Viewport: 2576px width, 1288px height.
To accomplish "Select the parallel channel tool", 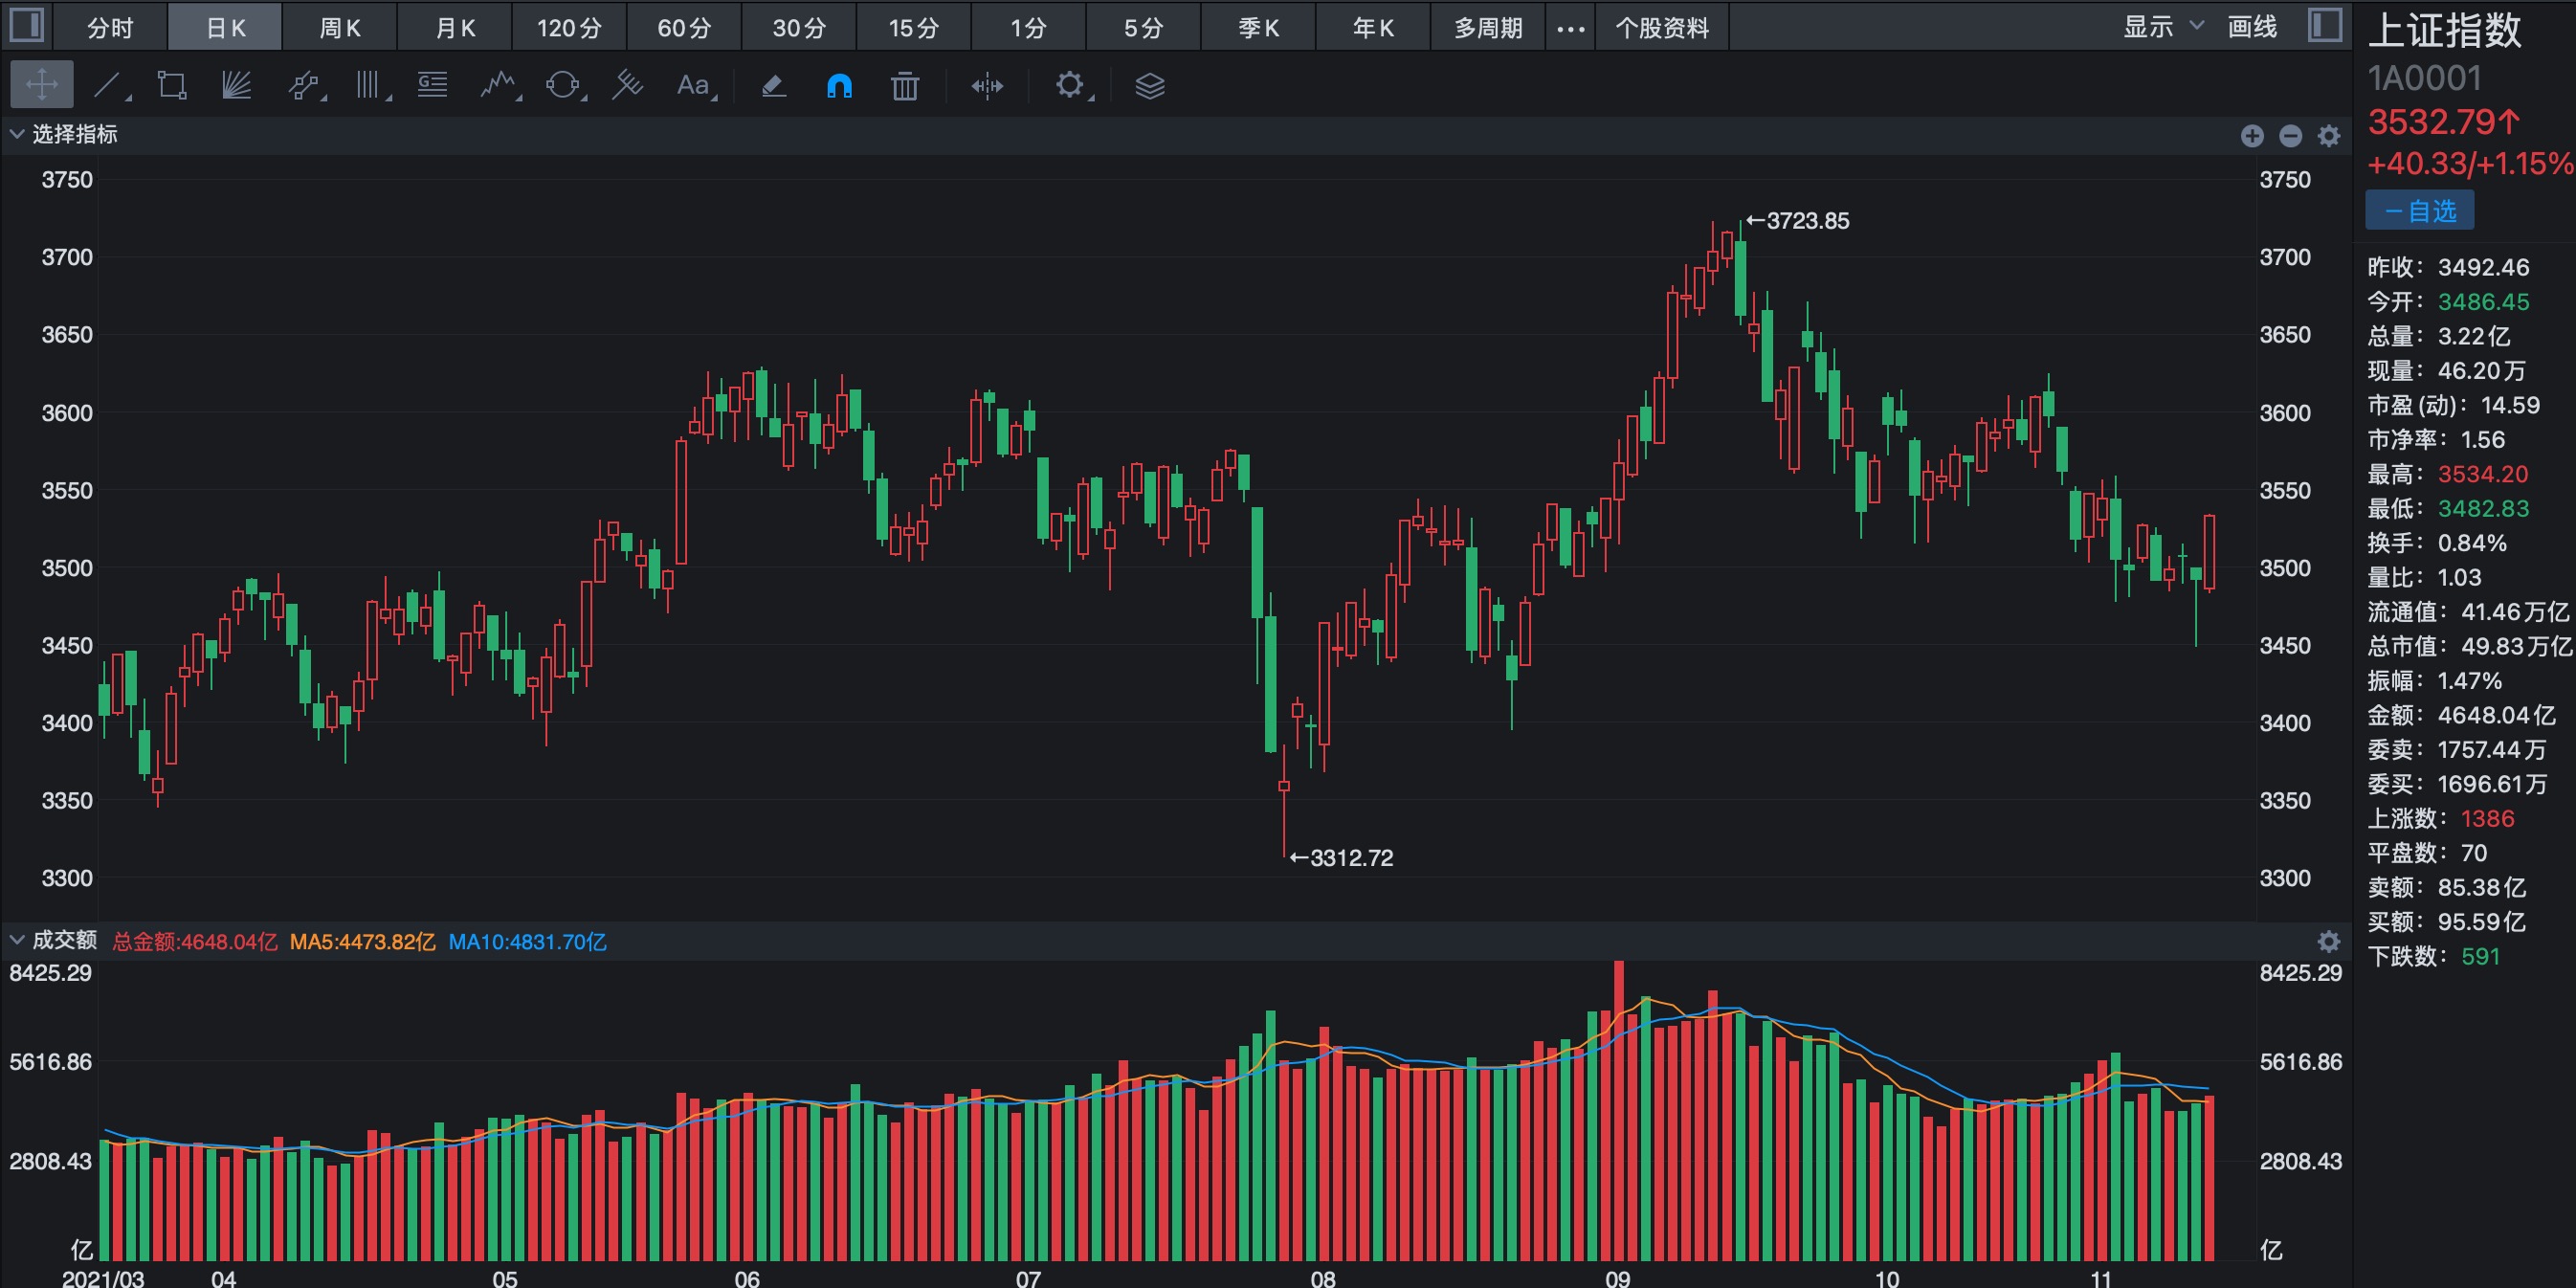I will 304,85.
